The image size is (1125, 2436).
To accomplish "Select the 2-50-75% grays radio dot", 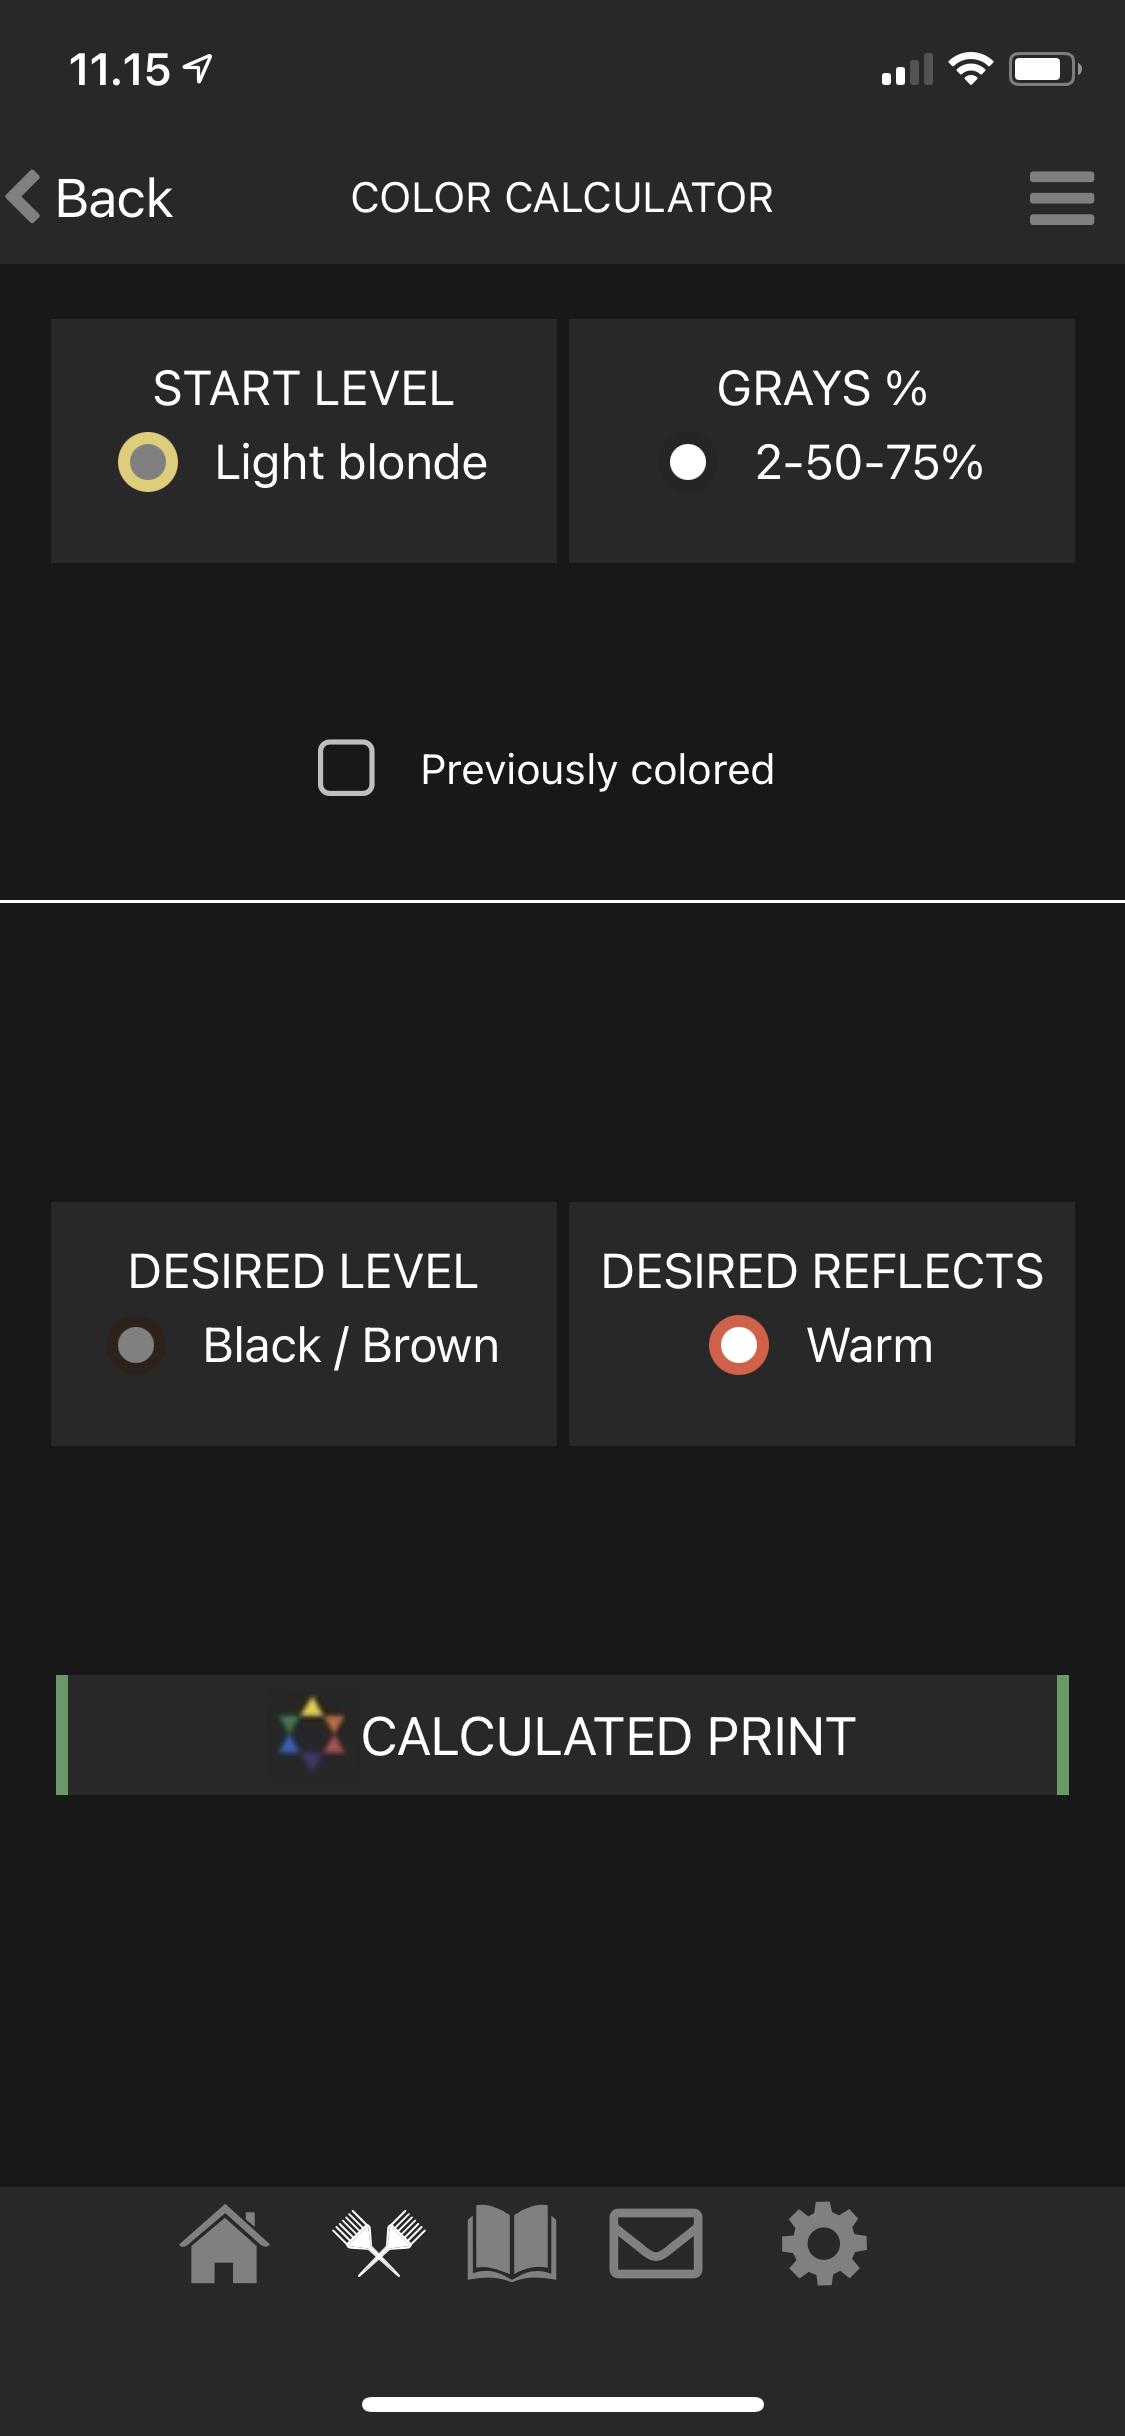I will [688, 462].
